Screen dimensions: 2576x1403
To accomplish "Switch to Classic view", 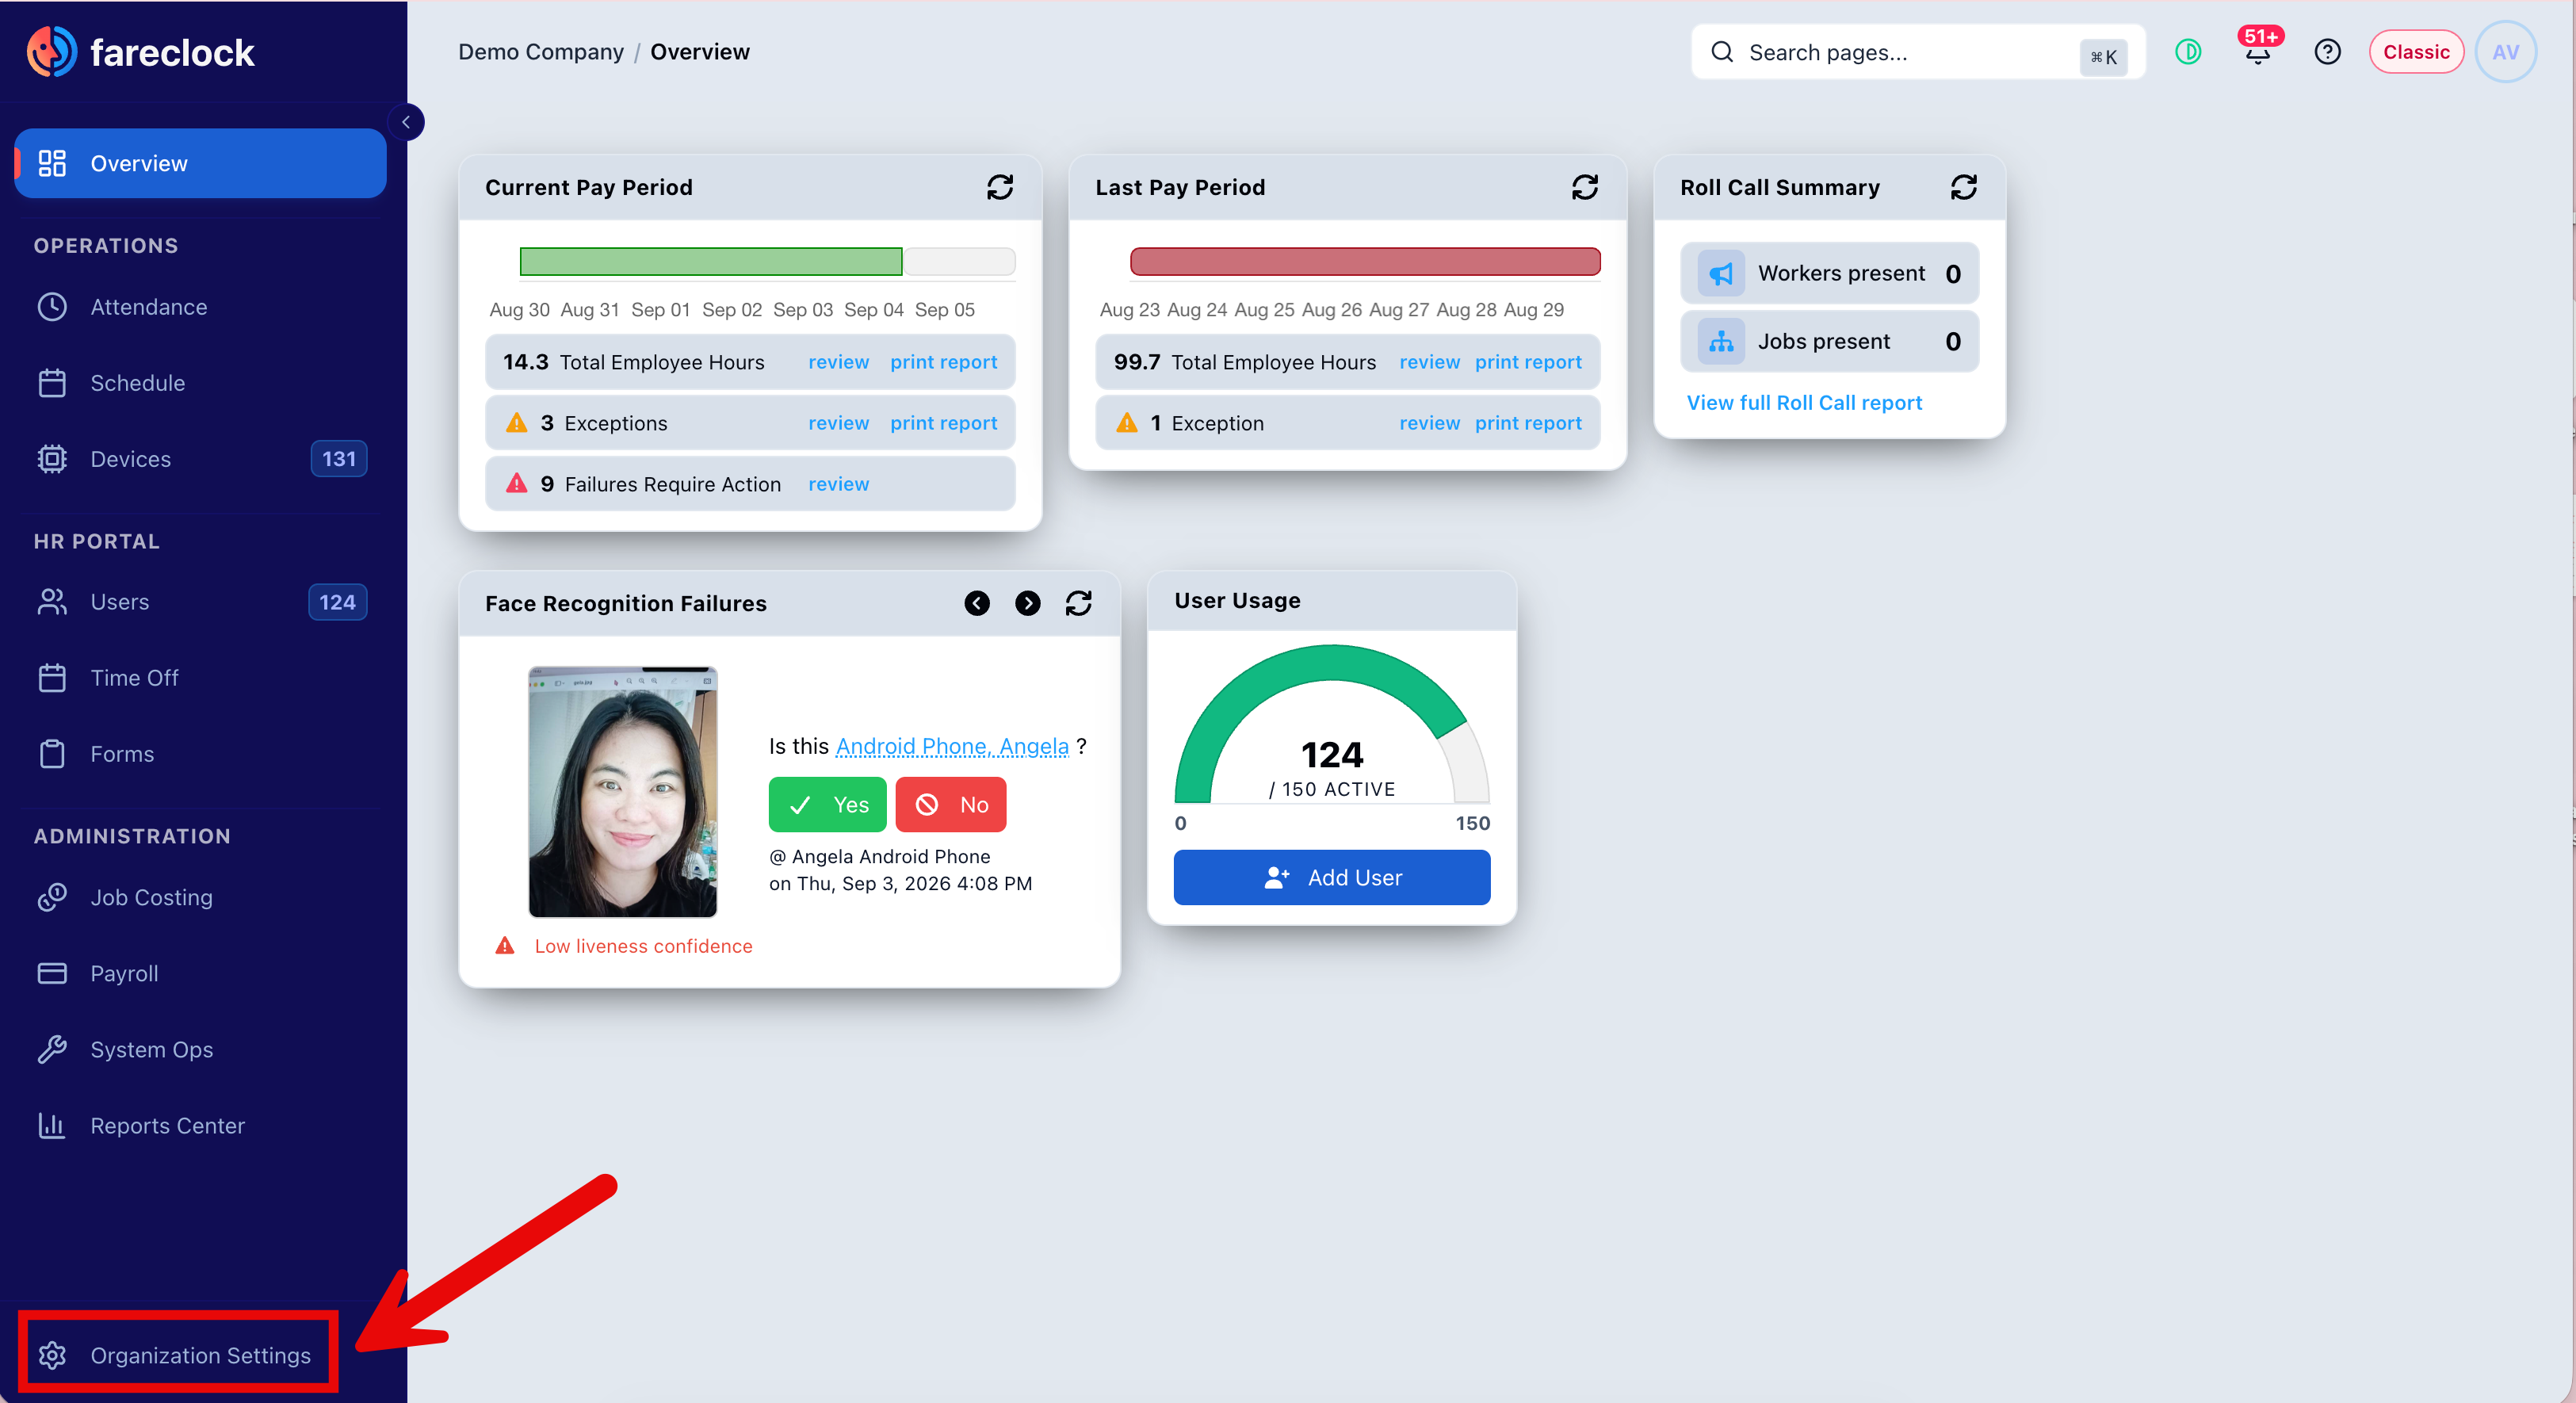I will [2416, 52].
